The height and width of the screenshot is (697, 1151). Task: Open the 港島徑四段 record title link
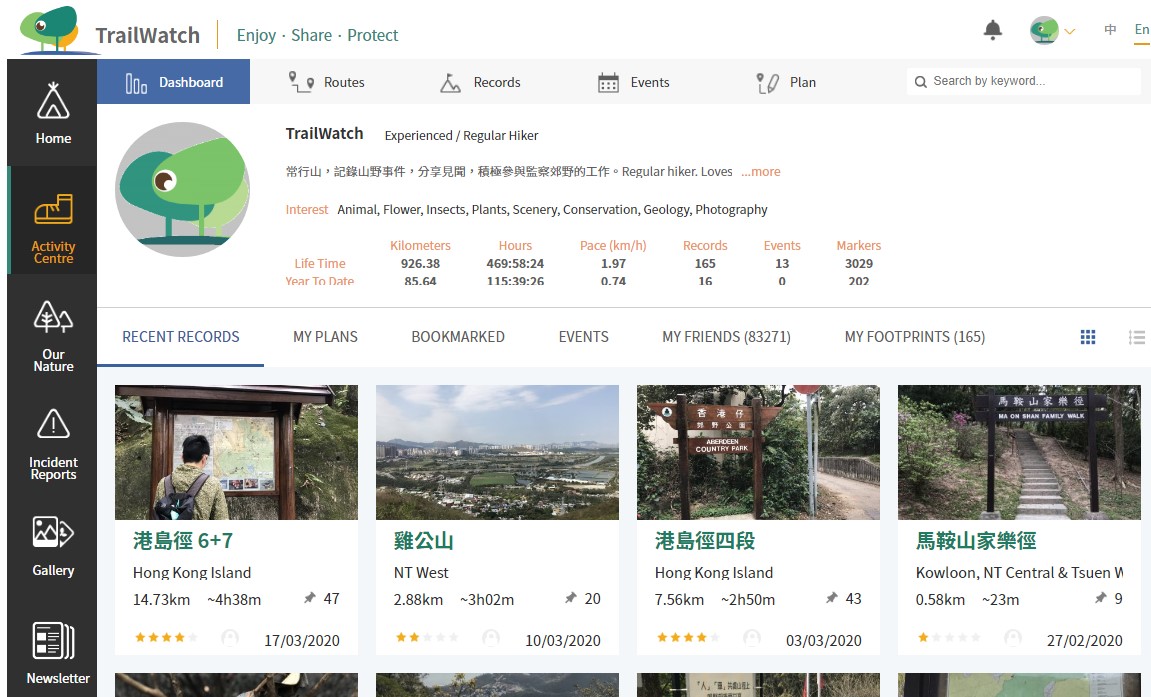pyautogui.click(x=705, y=541)
